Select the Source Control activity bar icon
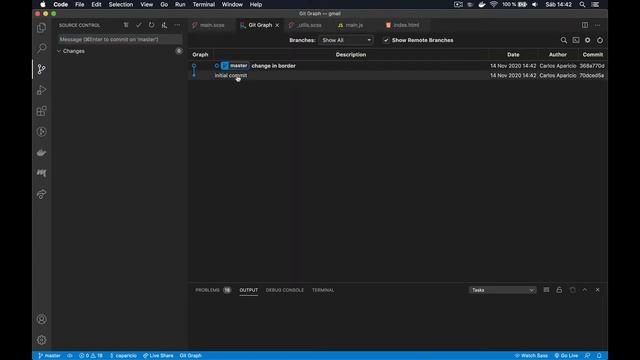 pos(42,69)
